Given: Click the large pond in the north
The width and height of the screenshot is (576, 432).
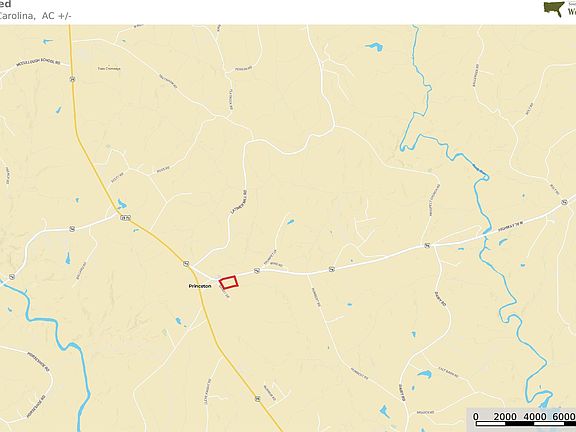Looking at the screenshot, I should (374, 47).
